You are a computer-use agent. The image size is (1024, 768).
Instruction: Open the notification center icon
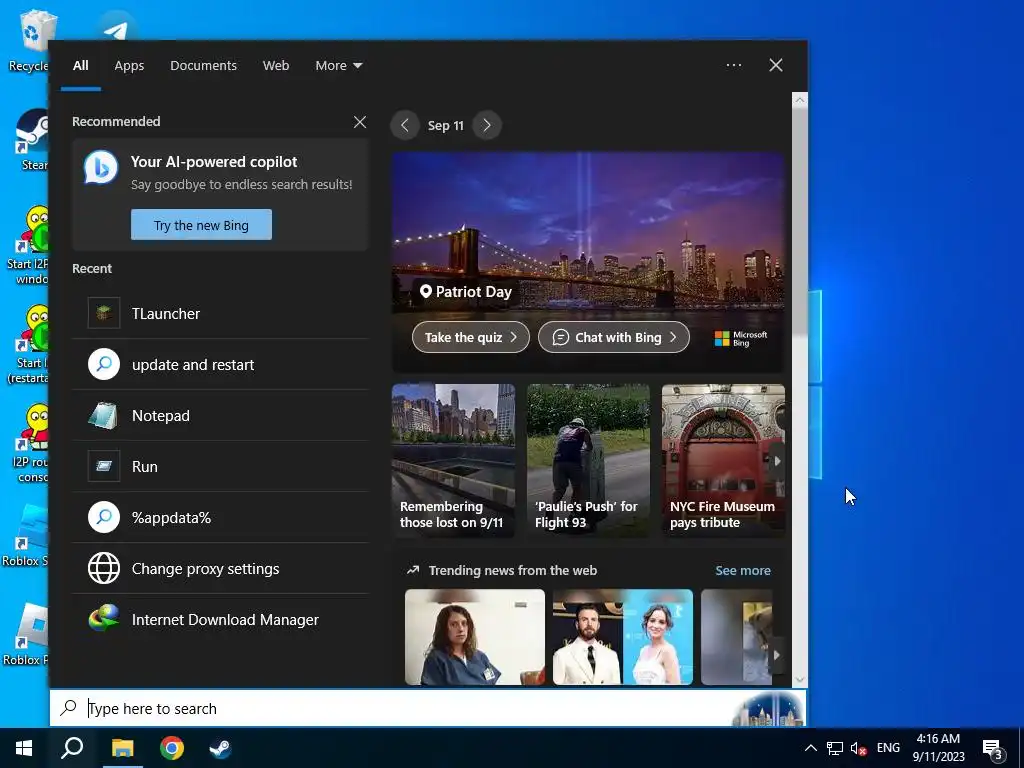(x=994, y=748)
